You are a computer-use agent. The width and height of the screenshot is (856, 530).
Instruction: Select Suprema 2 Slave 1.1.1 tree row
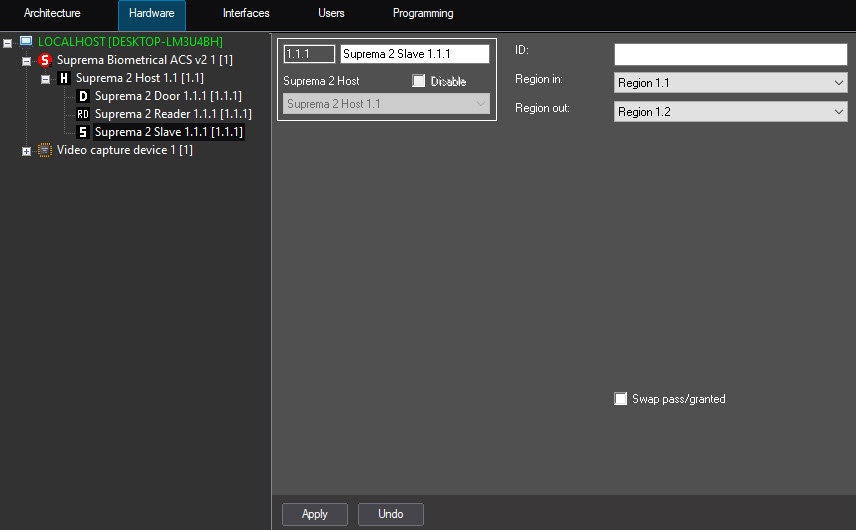(x=169, y=132)
